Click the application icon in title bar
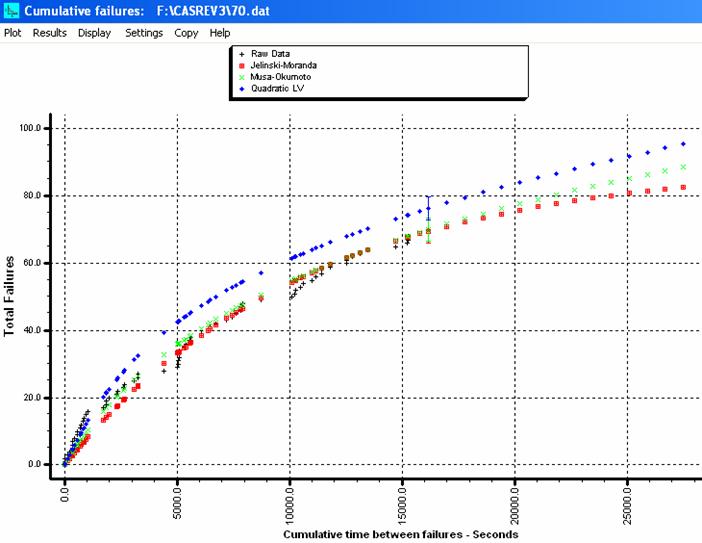This screenshot has width=702, height=543. (10, 10)
